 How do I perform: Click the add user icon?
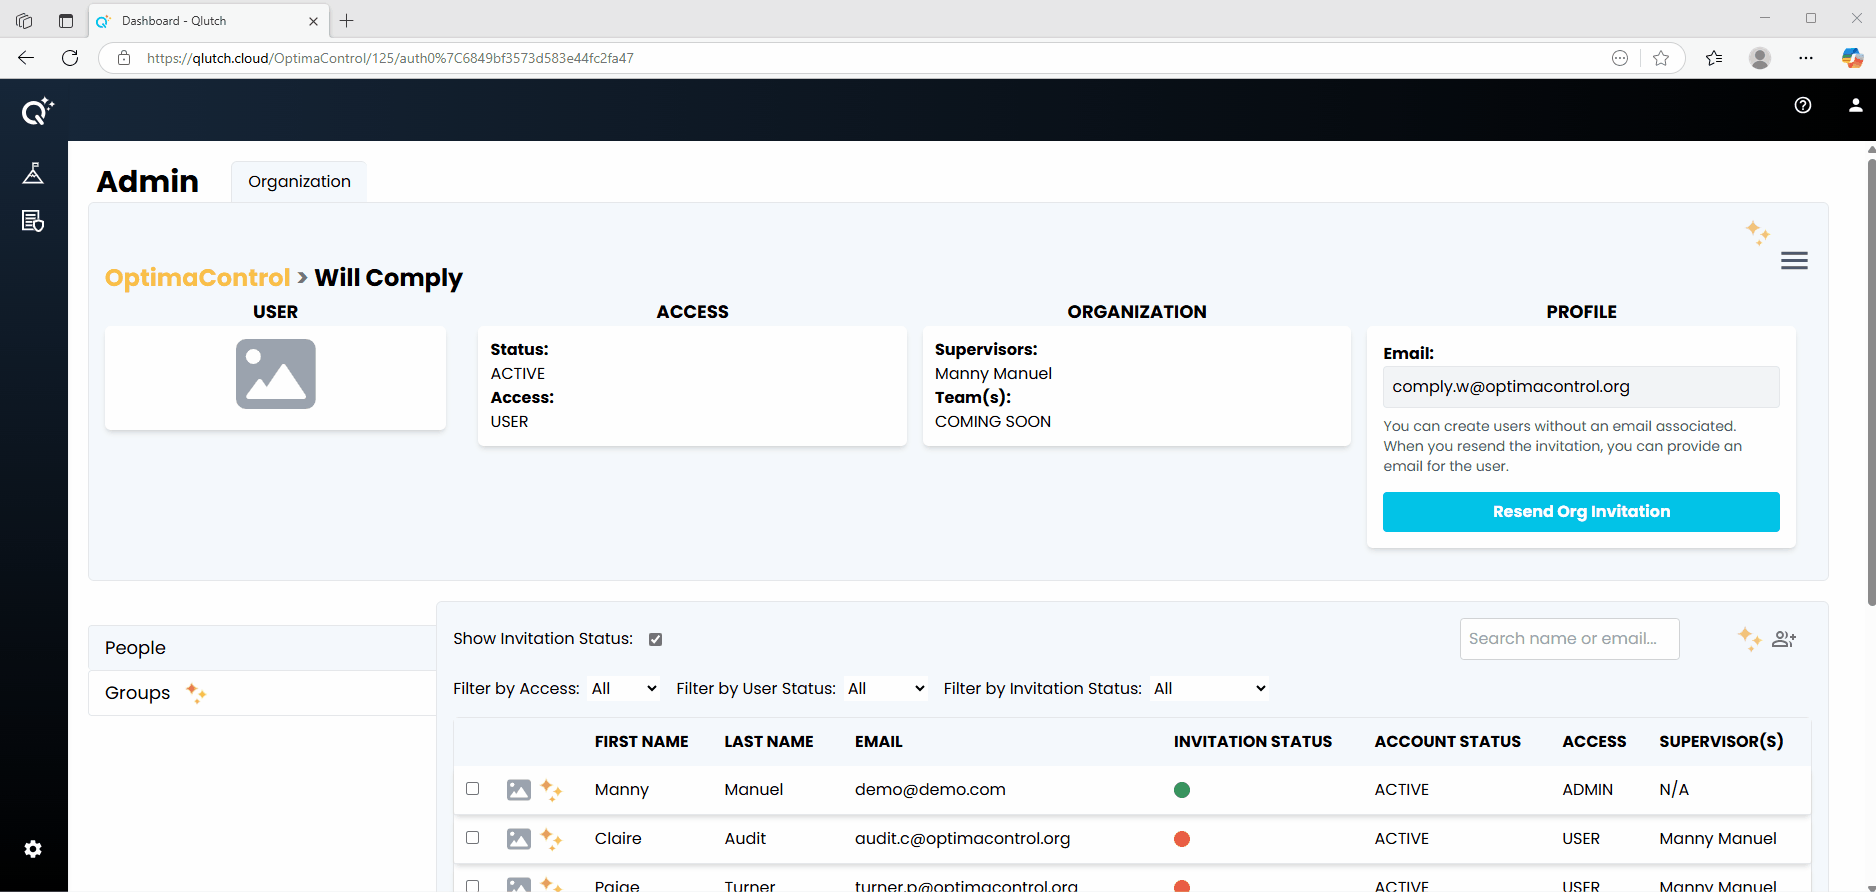(x=1784, y=639)
